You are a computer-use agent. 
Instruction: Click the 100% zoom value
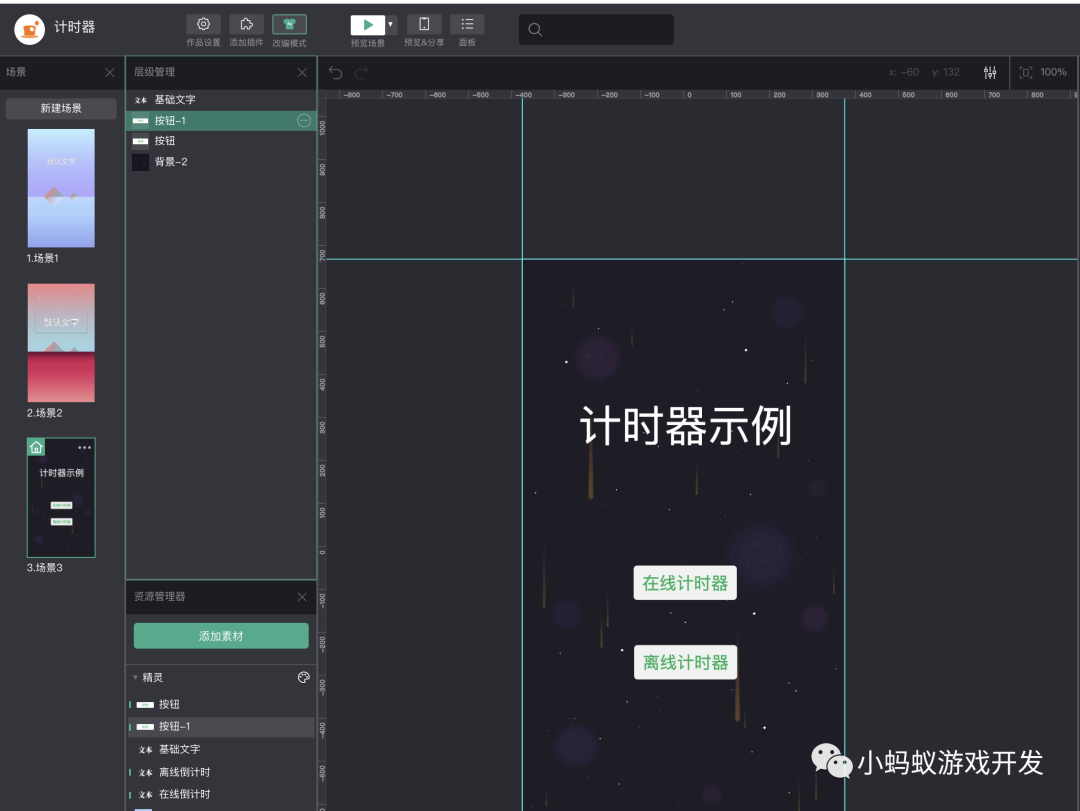point(1053,72)
